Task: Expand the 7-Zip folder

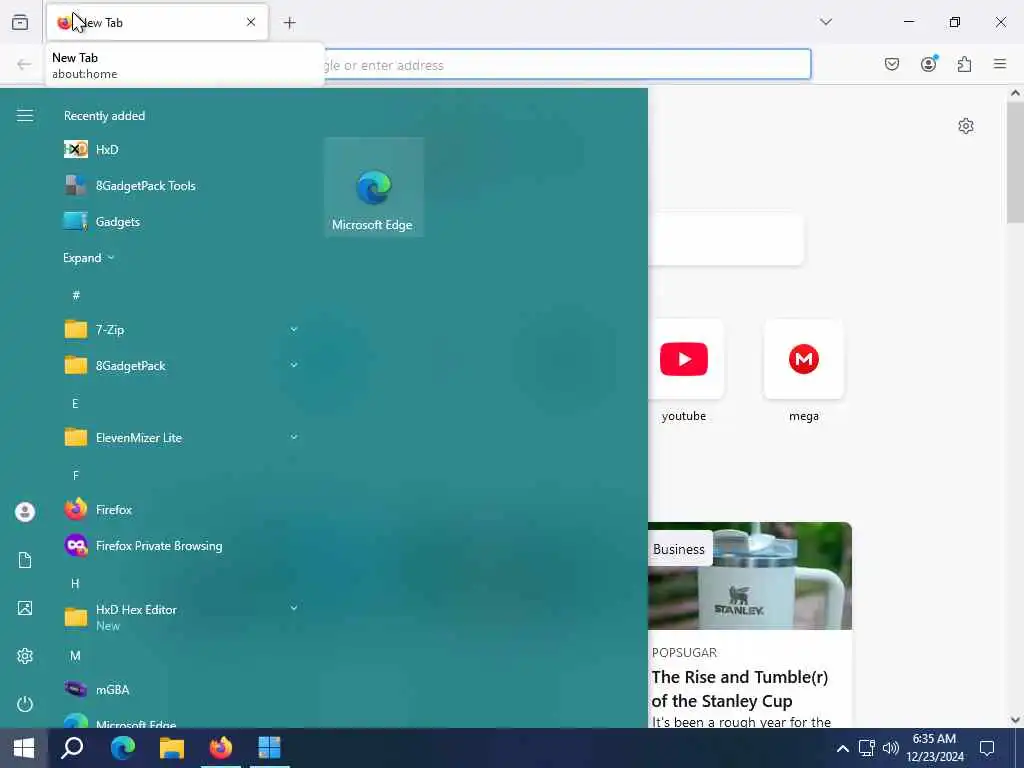Action: [294, 330]
